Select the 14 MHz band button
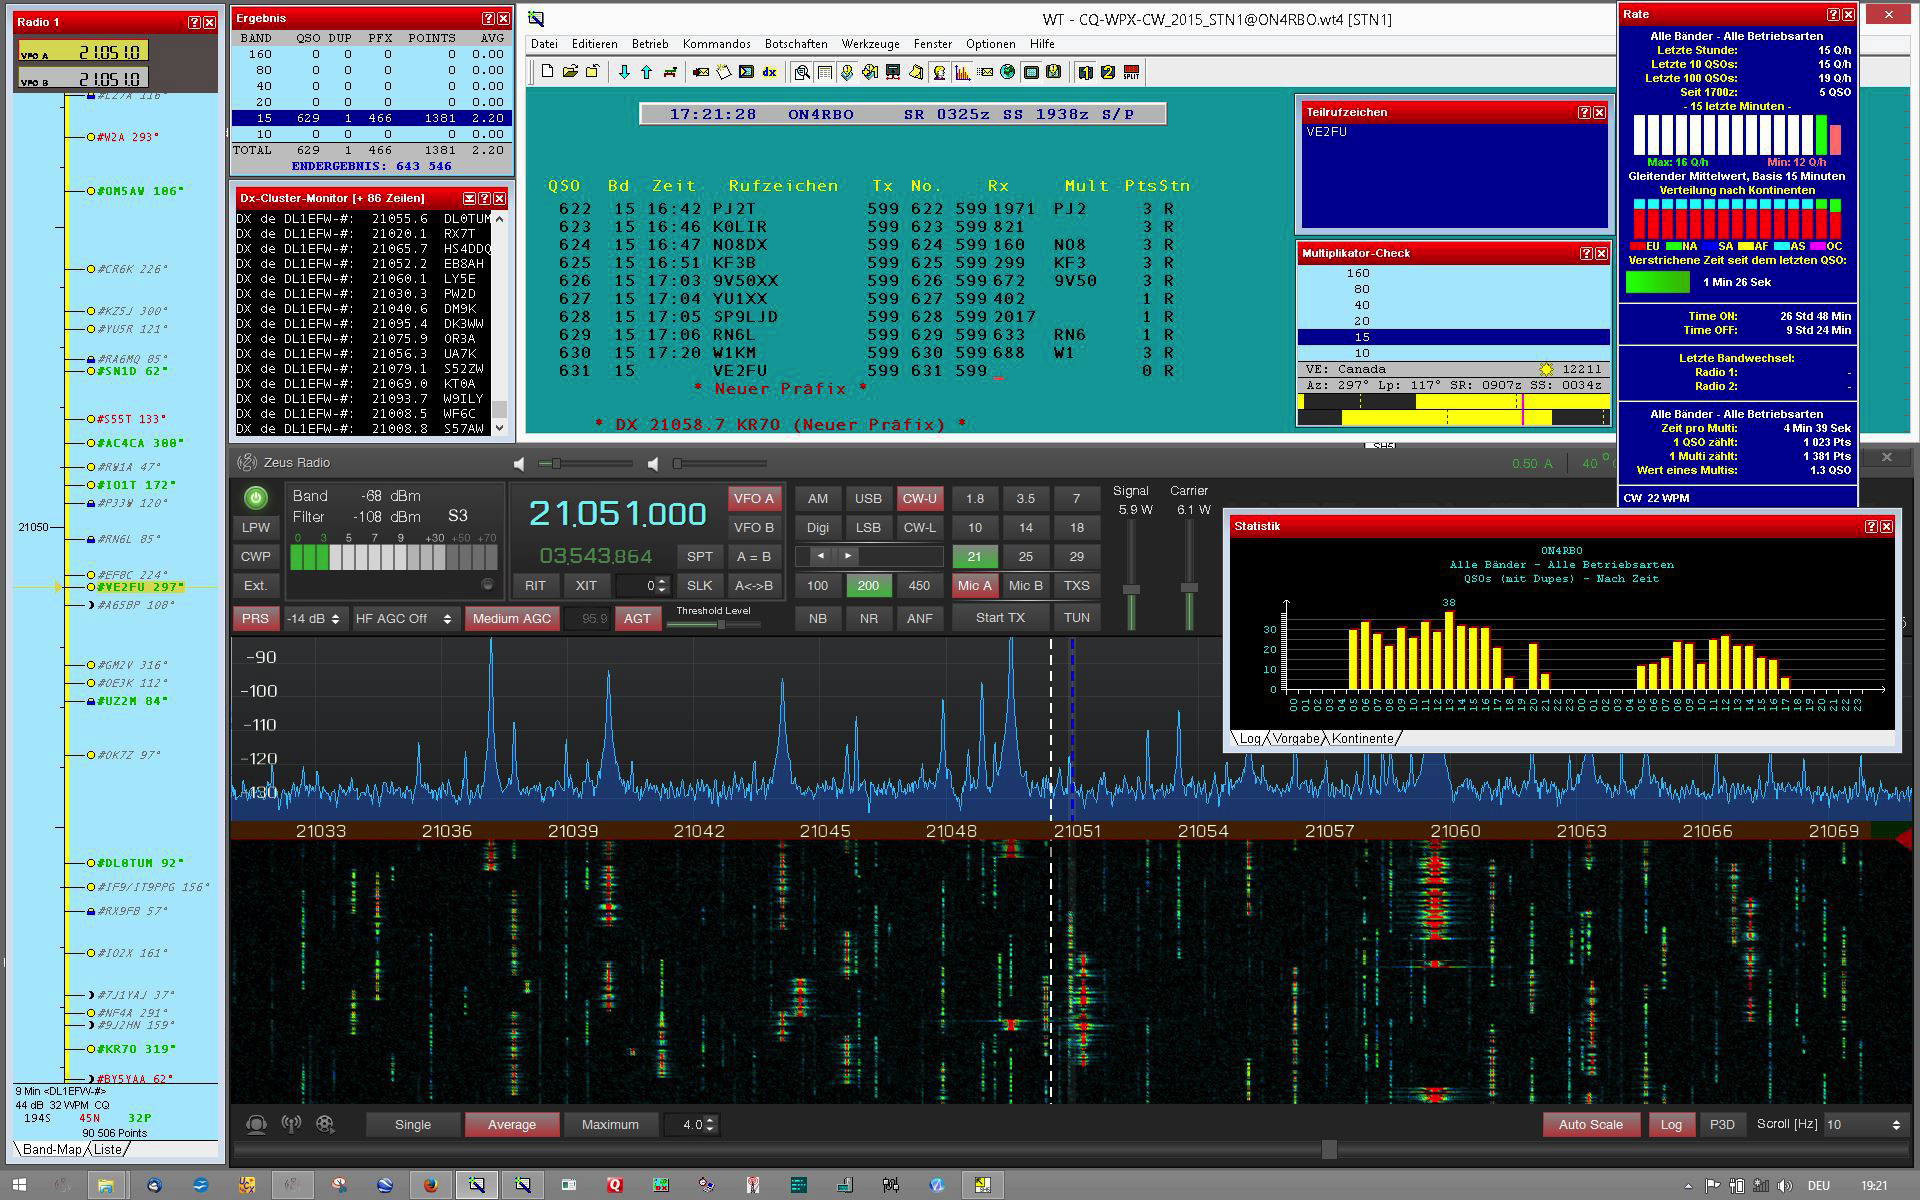 point(1025,527)
